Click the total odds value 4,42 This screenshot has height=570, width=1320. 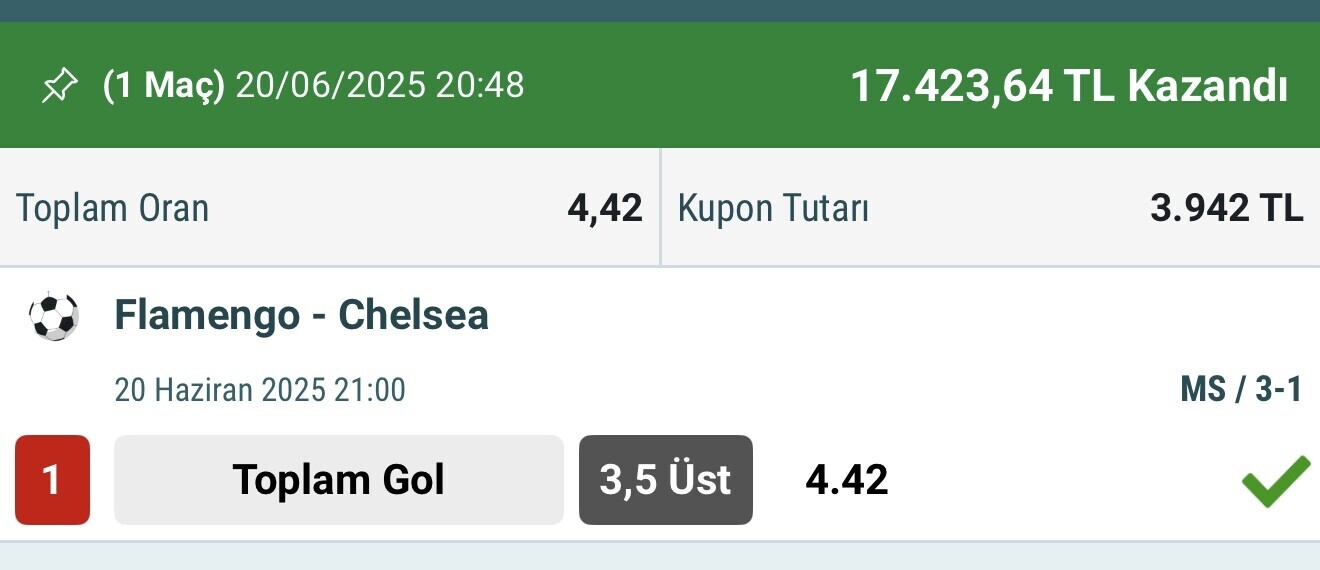[x=605, y=209]
